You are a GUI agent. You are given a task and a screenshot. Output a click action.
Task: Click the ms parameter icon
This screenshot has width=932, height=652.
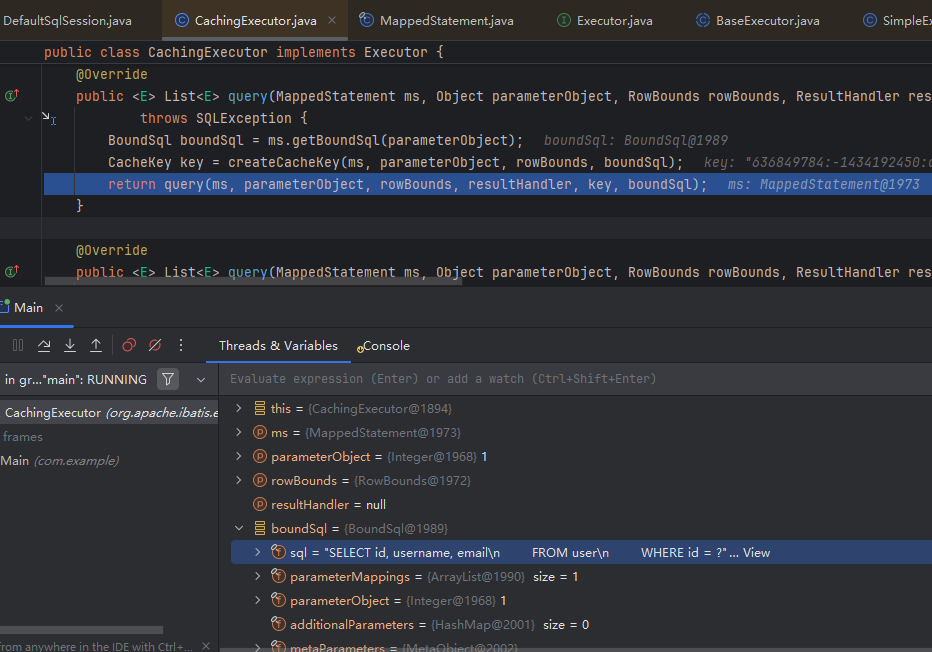point(260,432)
